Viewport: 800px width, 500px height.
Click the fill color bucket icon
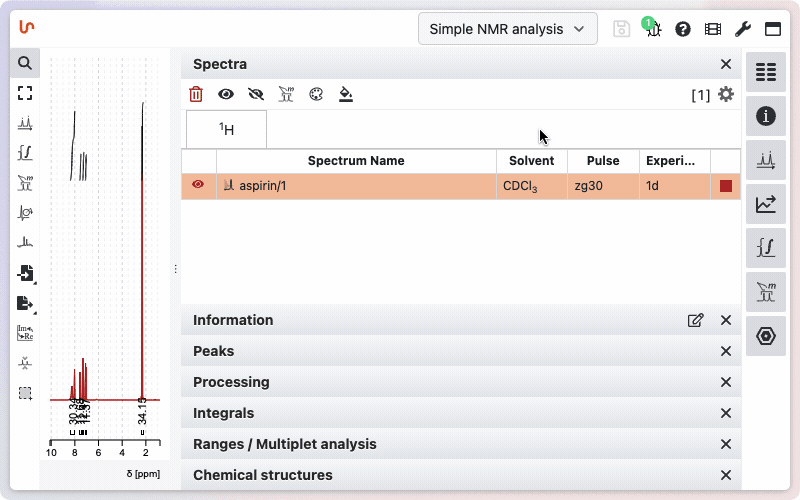[346, 95]
